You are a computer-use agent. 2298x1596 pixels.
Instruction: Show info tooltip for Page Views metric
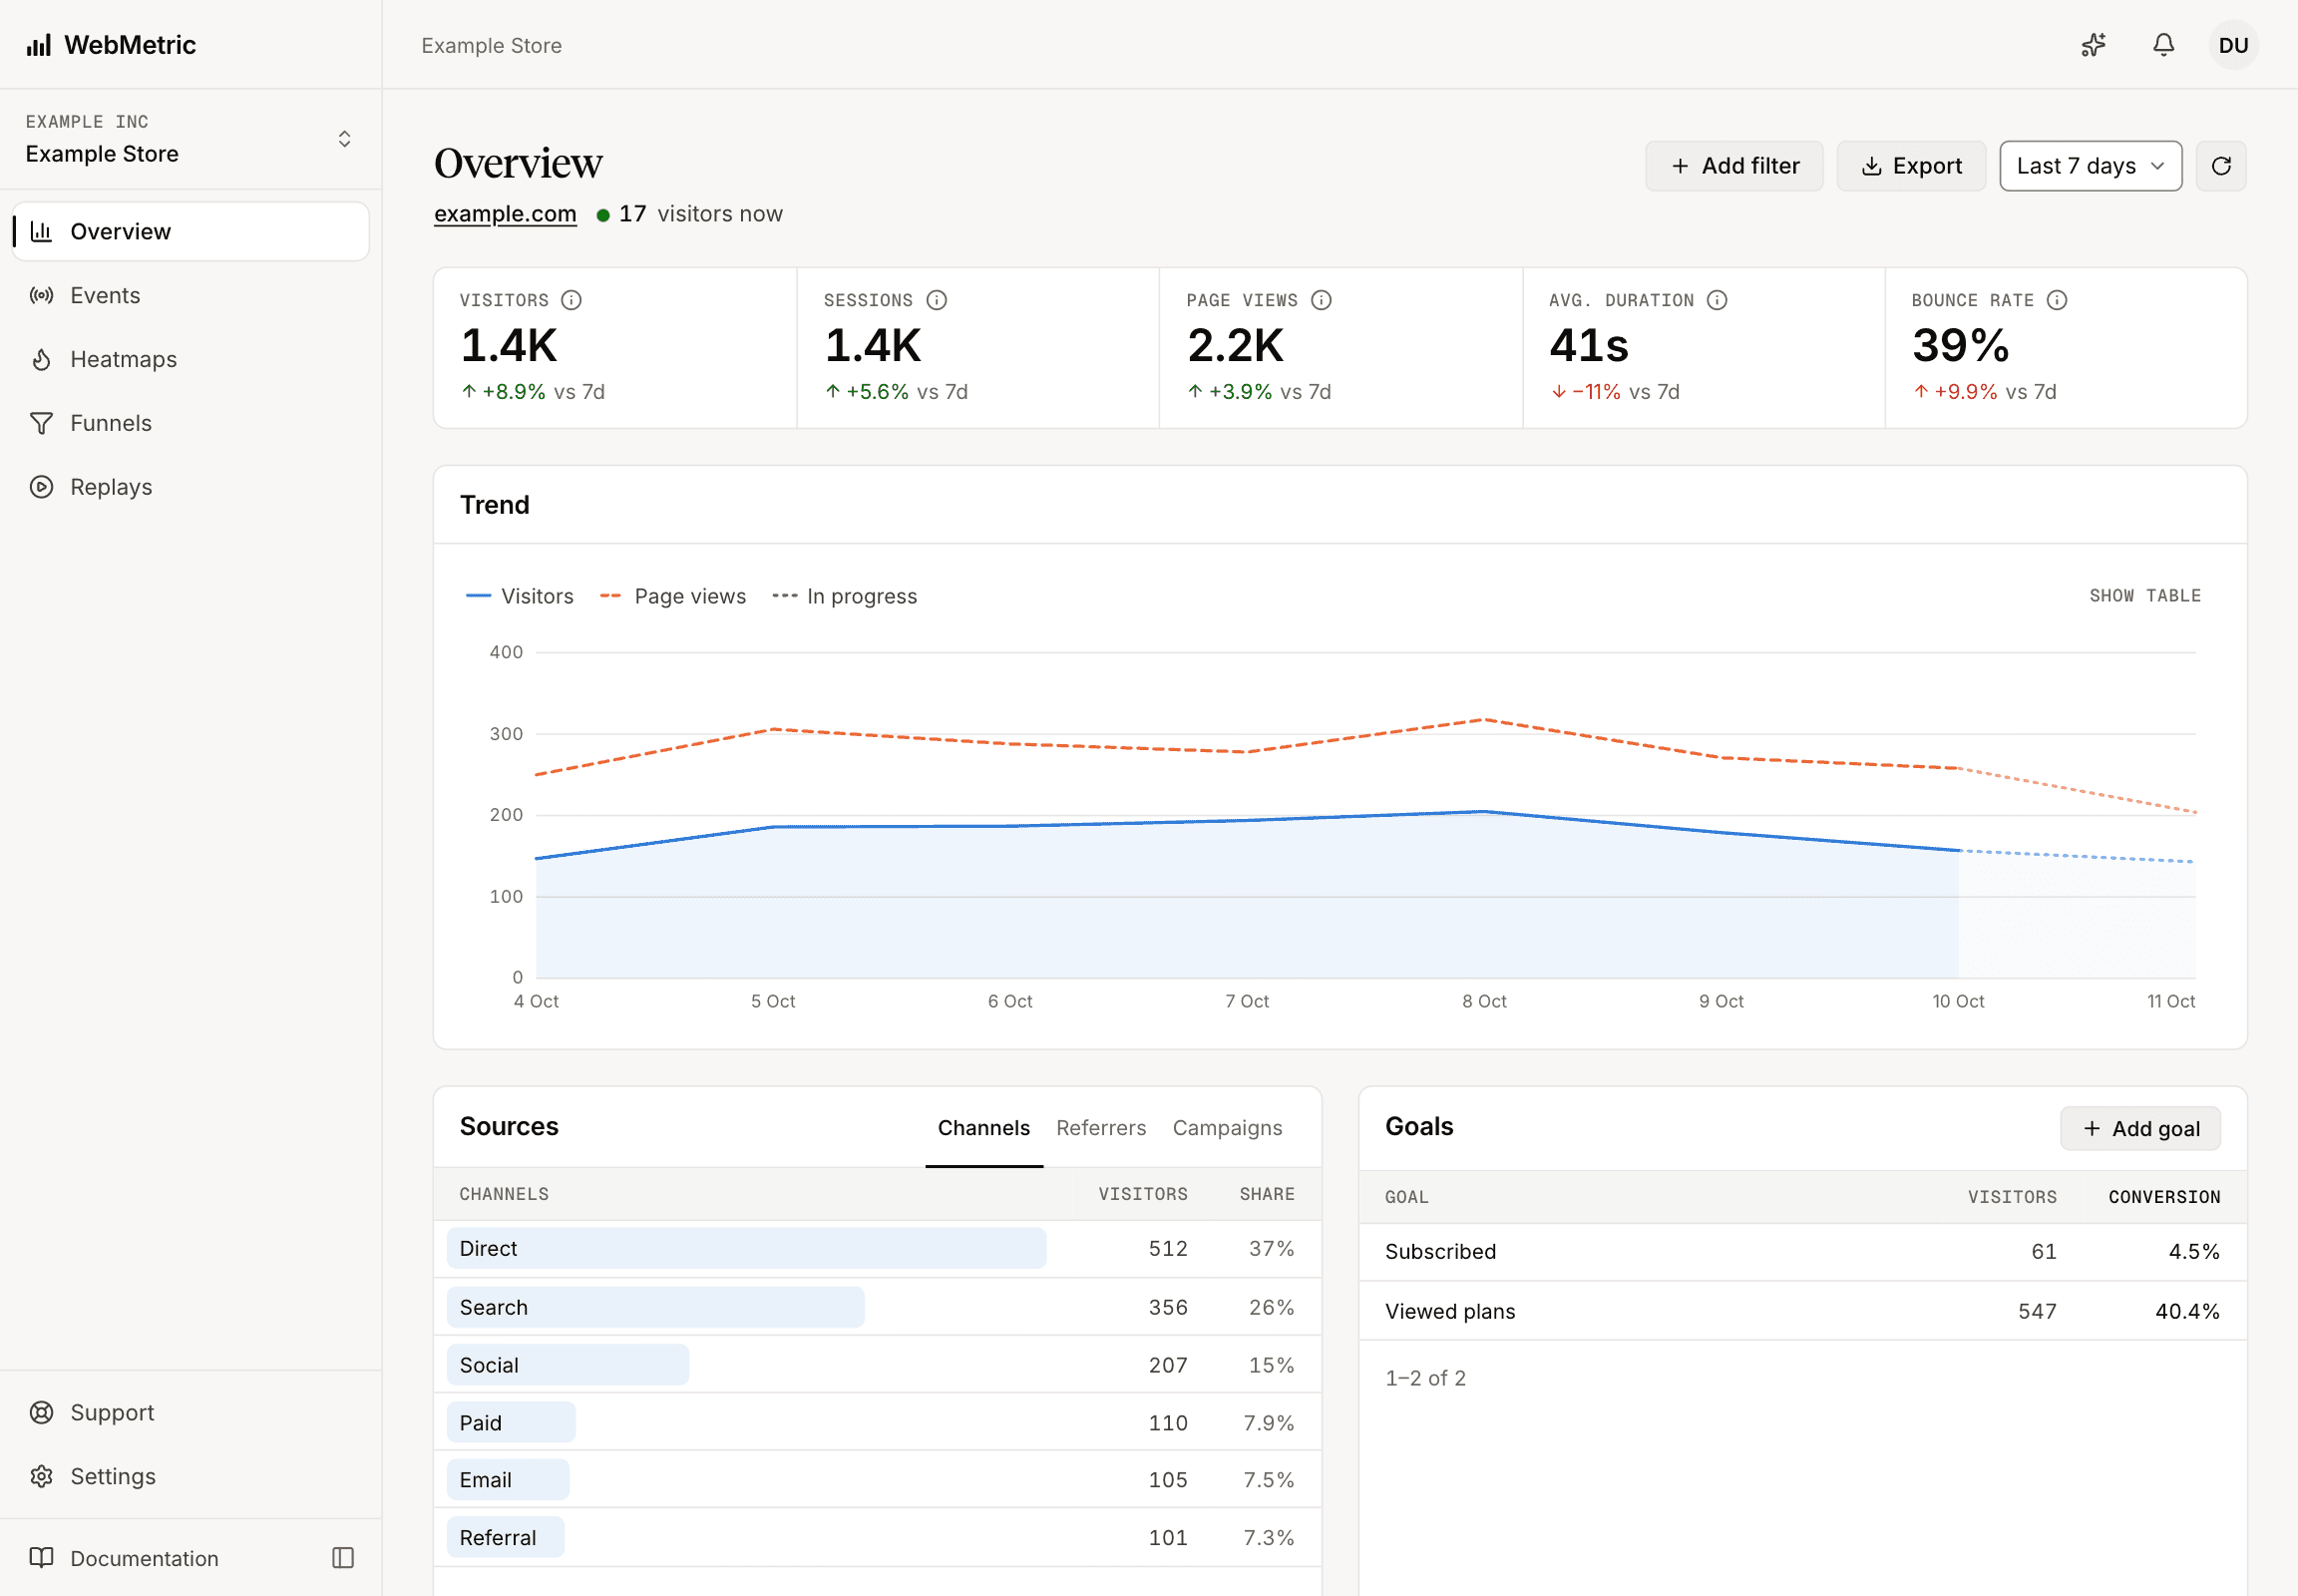click(x=1321, y=300)
